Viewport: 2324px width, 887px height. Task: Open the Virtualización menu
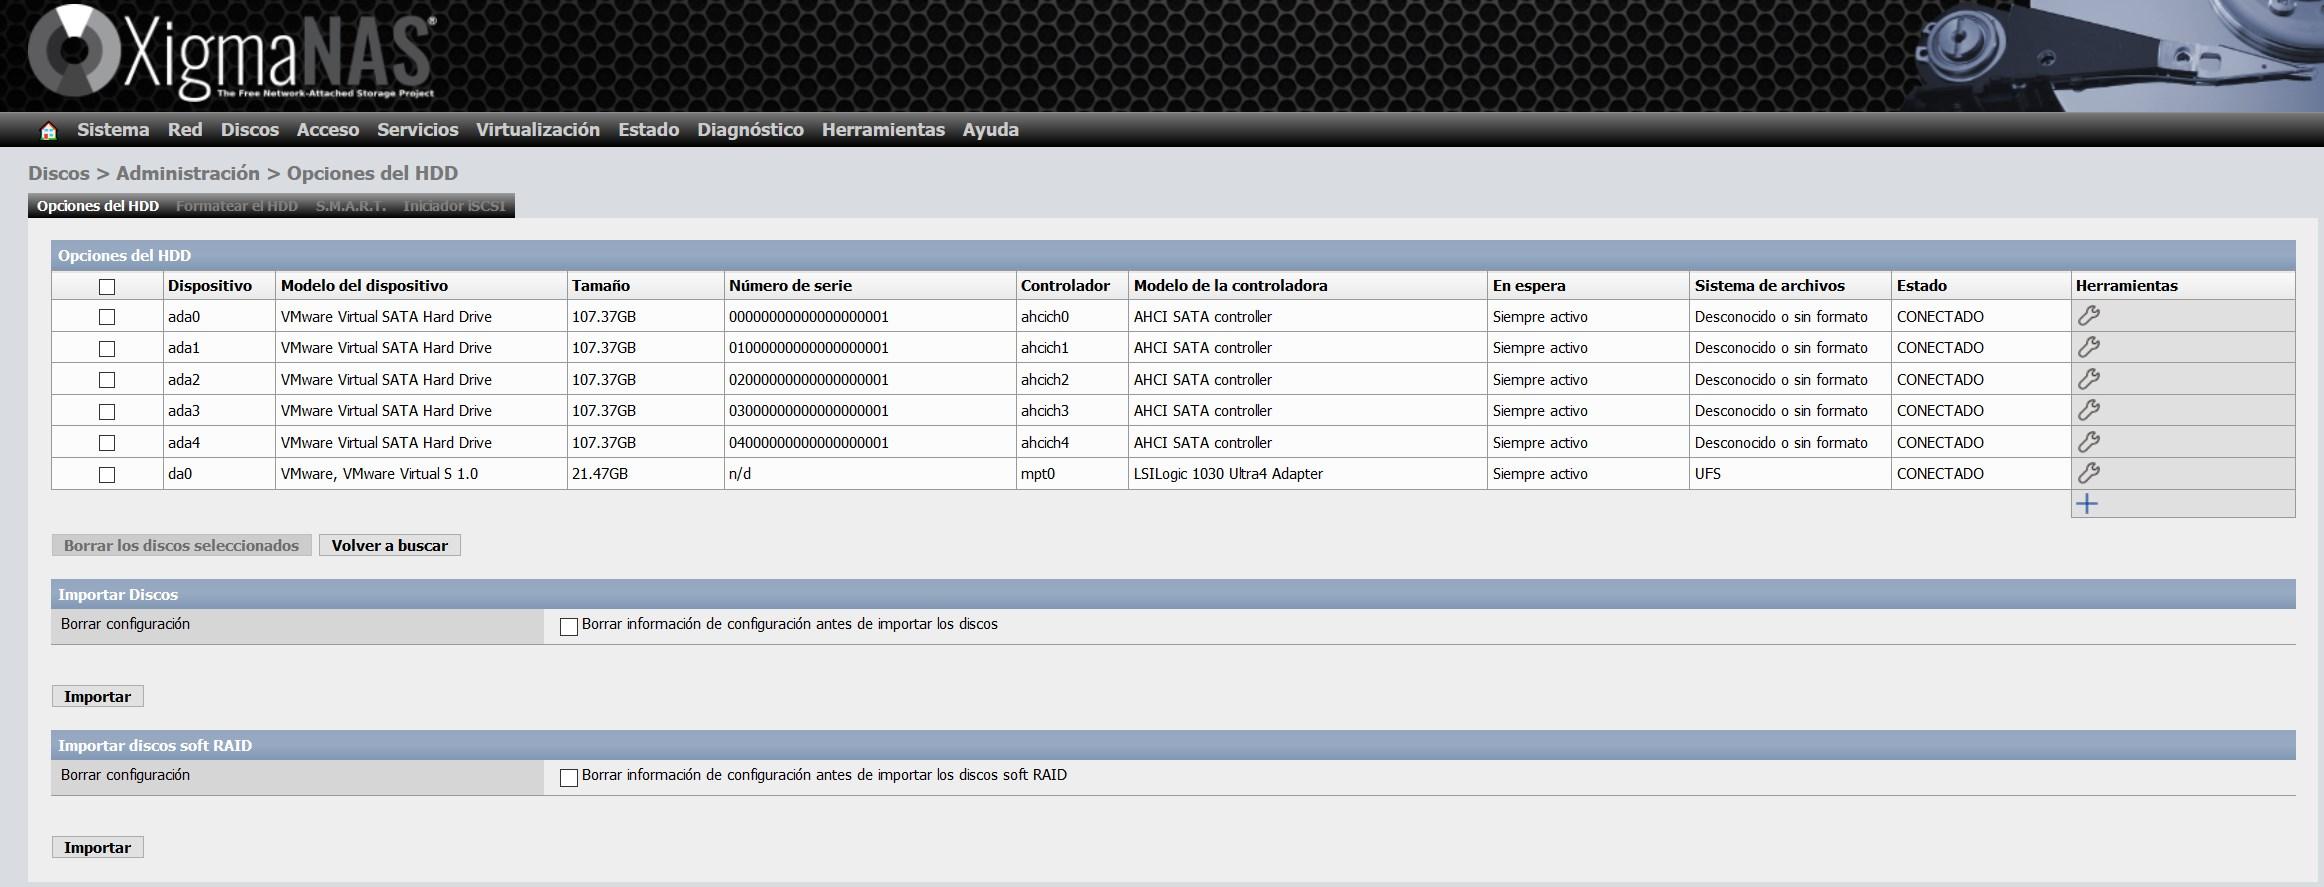coord(538,130)
